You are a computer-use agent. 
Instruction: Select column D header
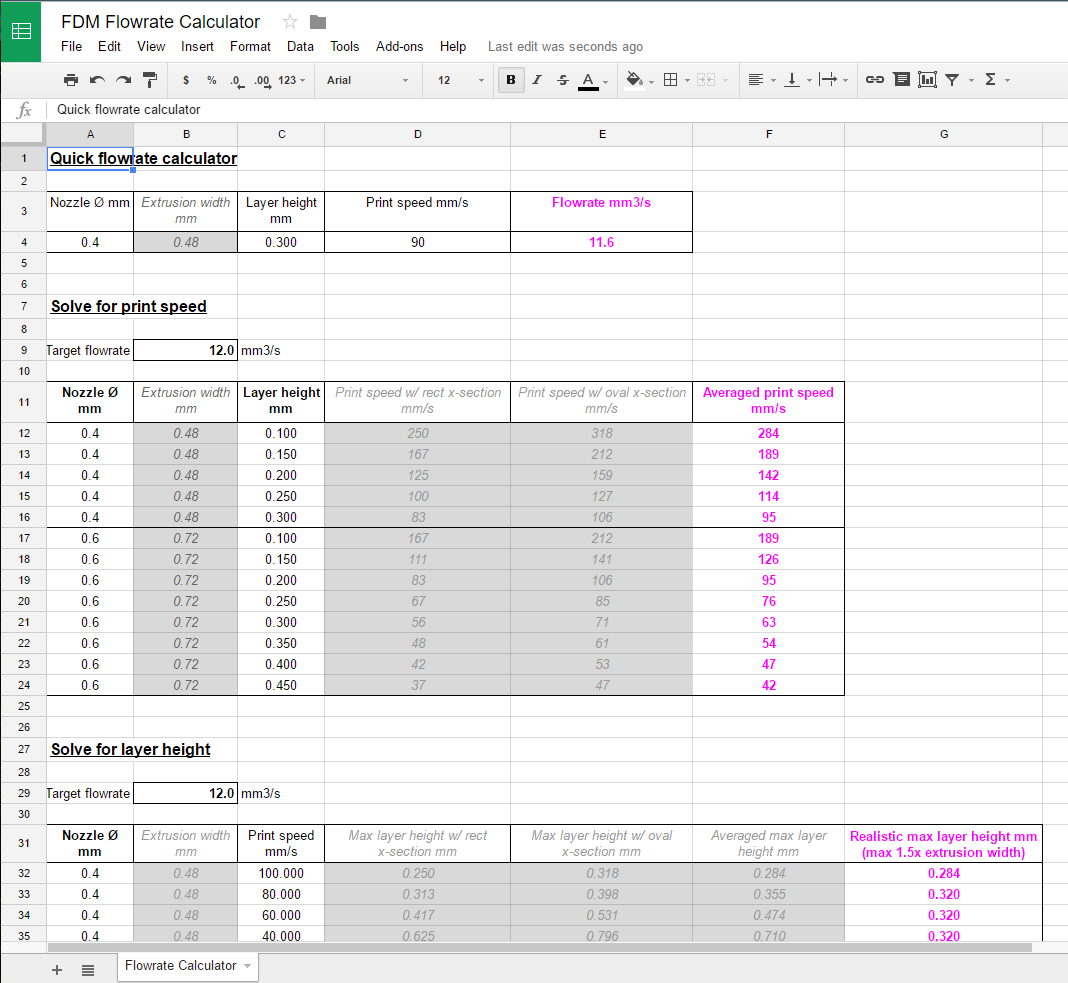pyautogui.click(x=418, y=134)
